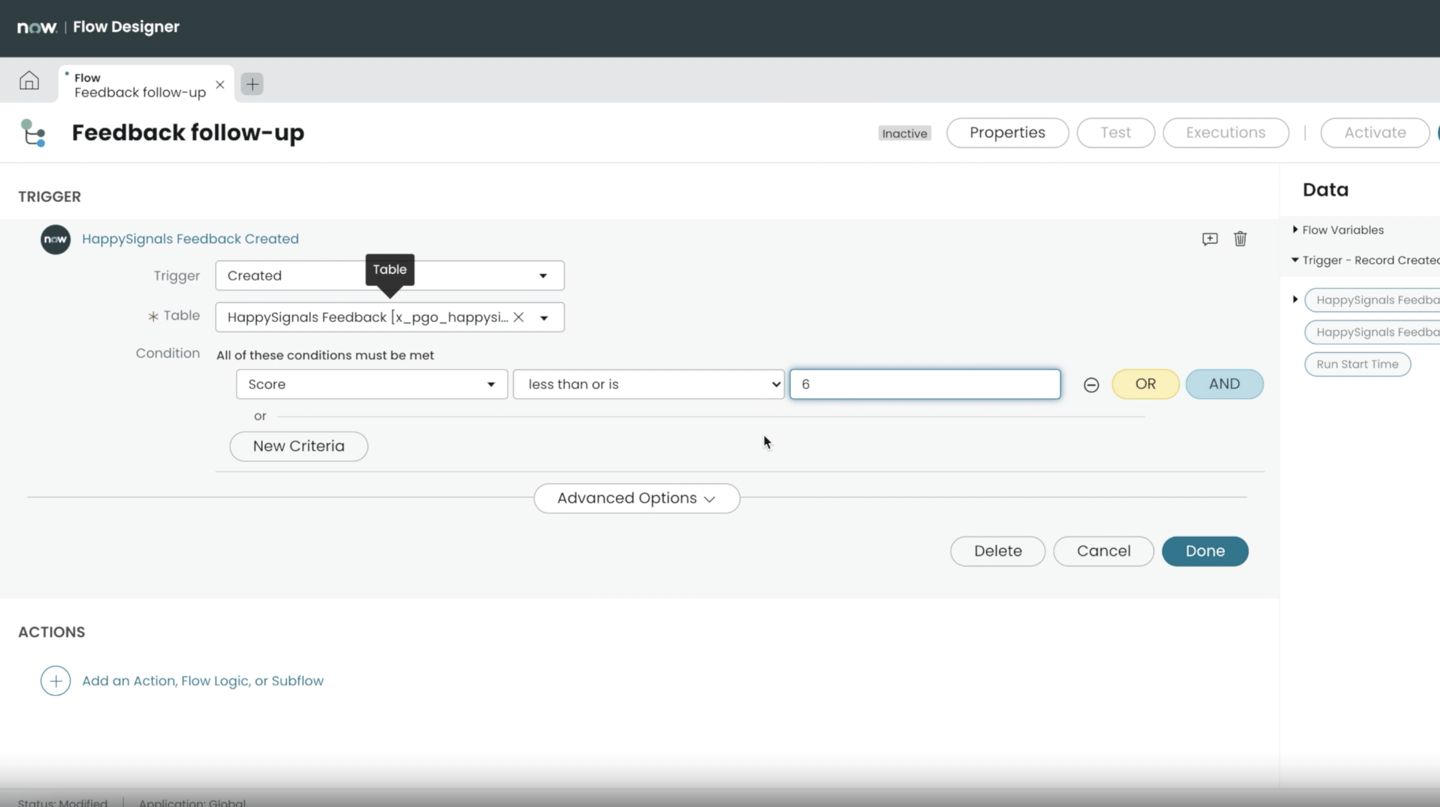Click the ServiceNow logo in the header

36,27
